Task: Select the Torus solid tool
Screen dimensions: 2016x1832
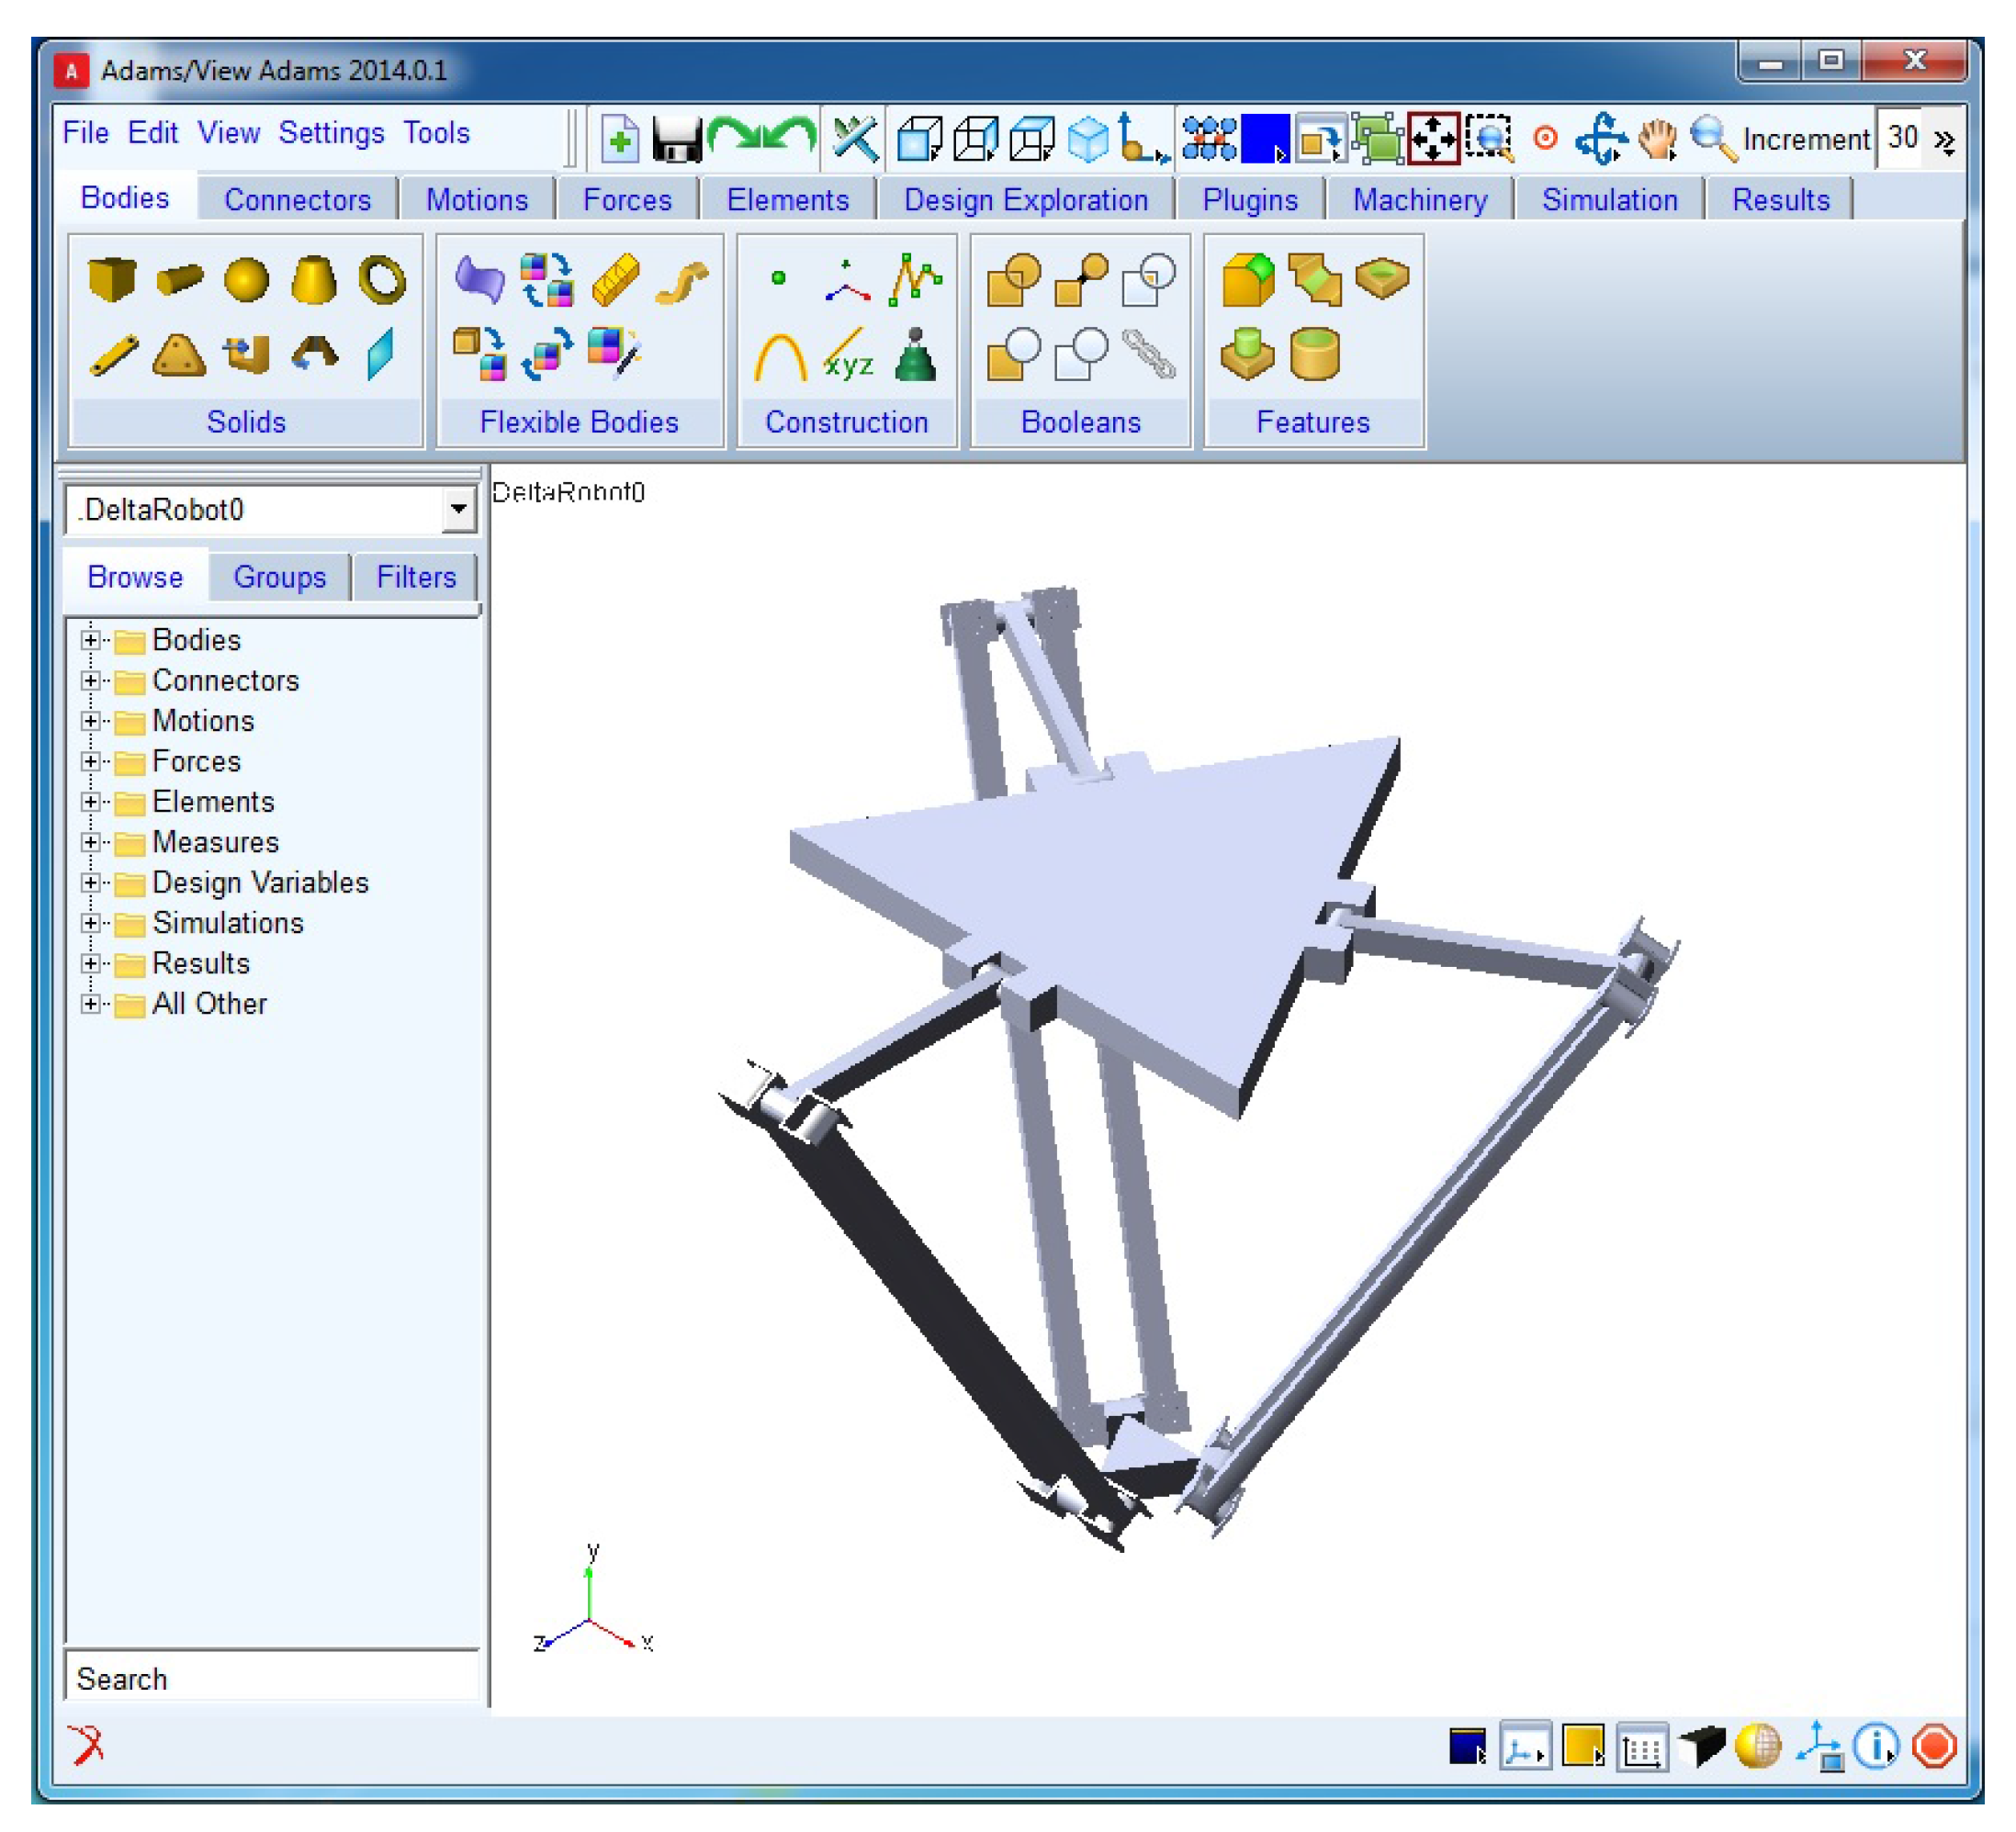Action: point(382,279)
